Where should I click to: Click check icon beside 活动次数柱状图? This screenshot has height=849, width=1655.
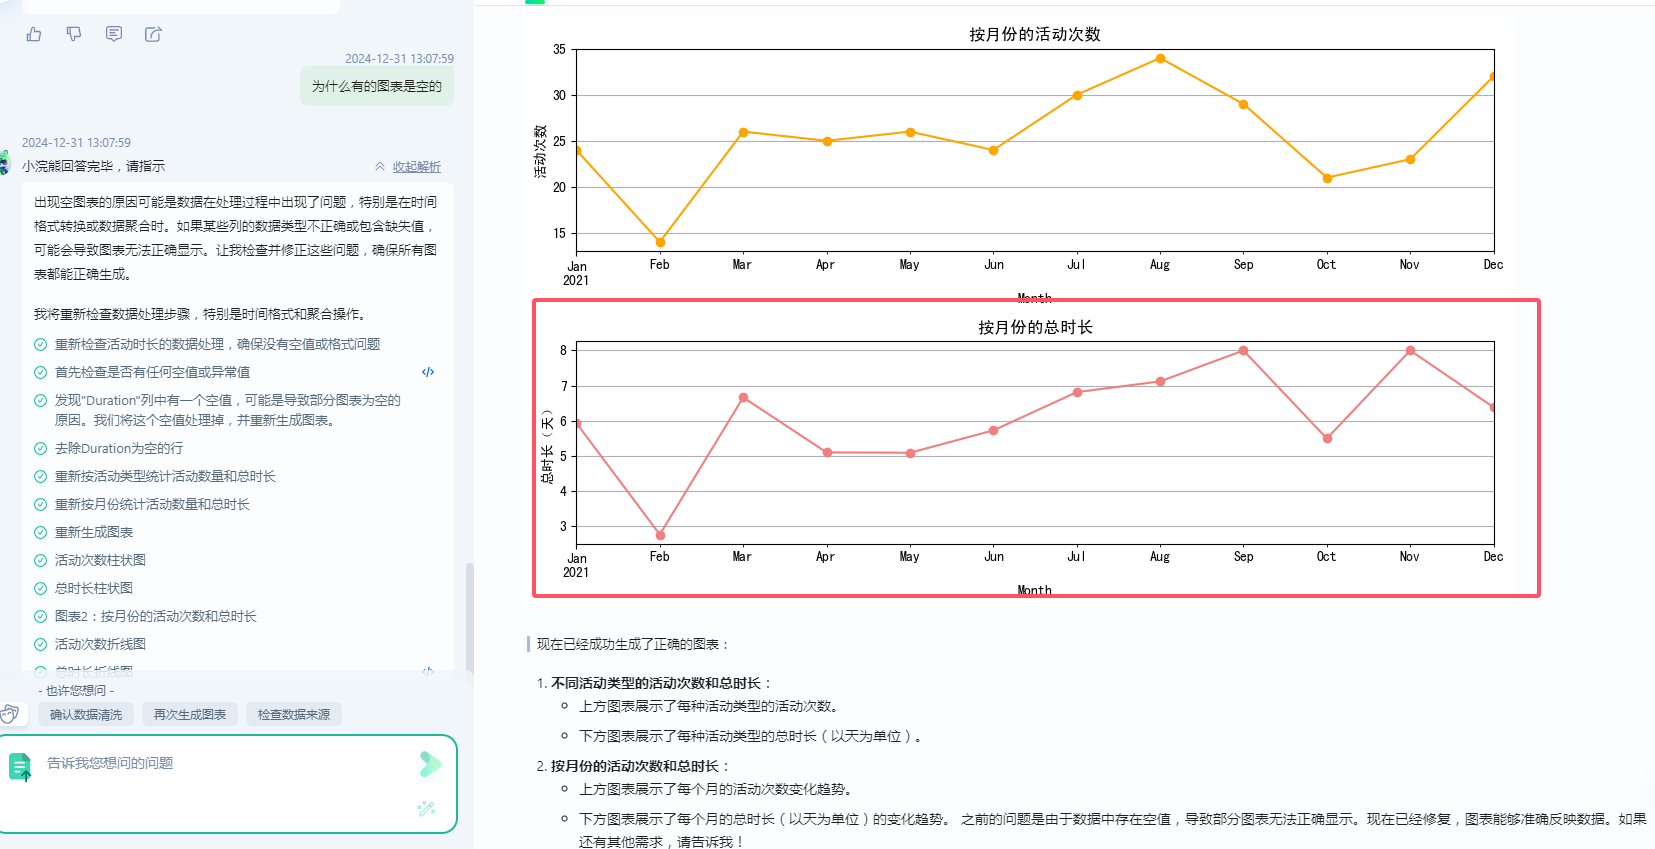(x=41, y=560)
